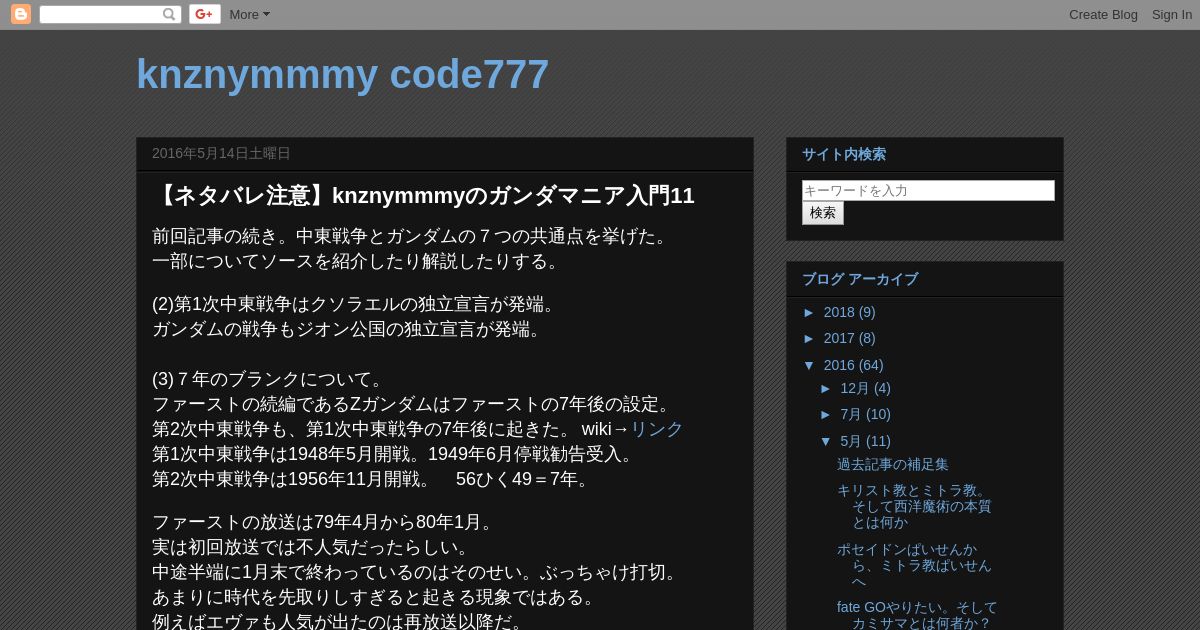This screenshot has height=630, width=1200.
Task: Open the knznymmmy code777 blog title
Action: pos(342,74)
